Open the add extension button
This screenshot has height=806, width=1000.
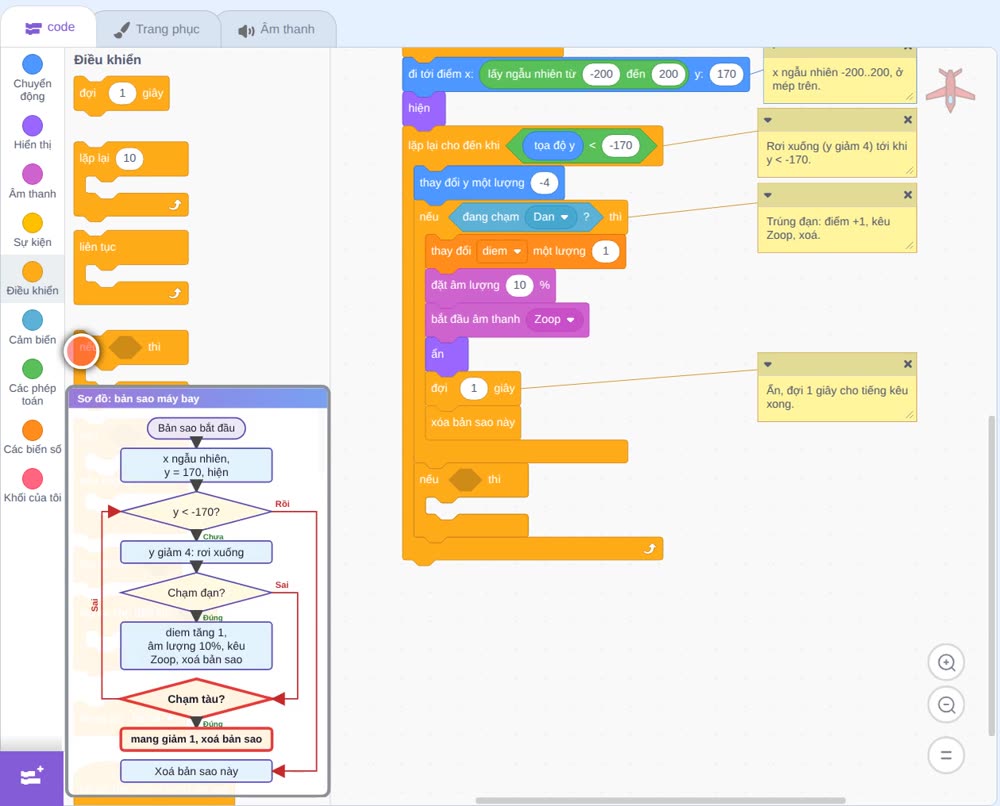tap(32, 778)
